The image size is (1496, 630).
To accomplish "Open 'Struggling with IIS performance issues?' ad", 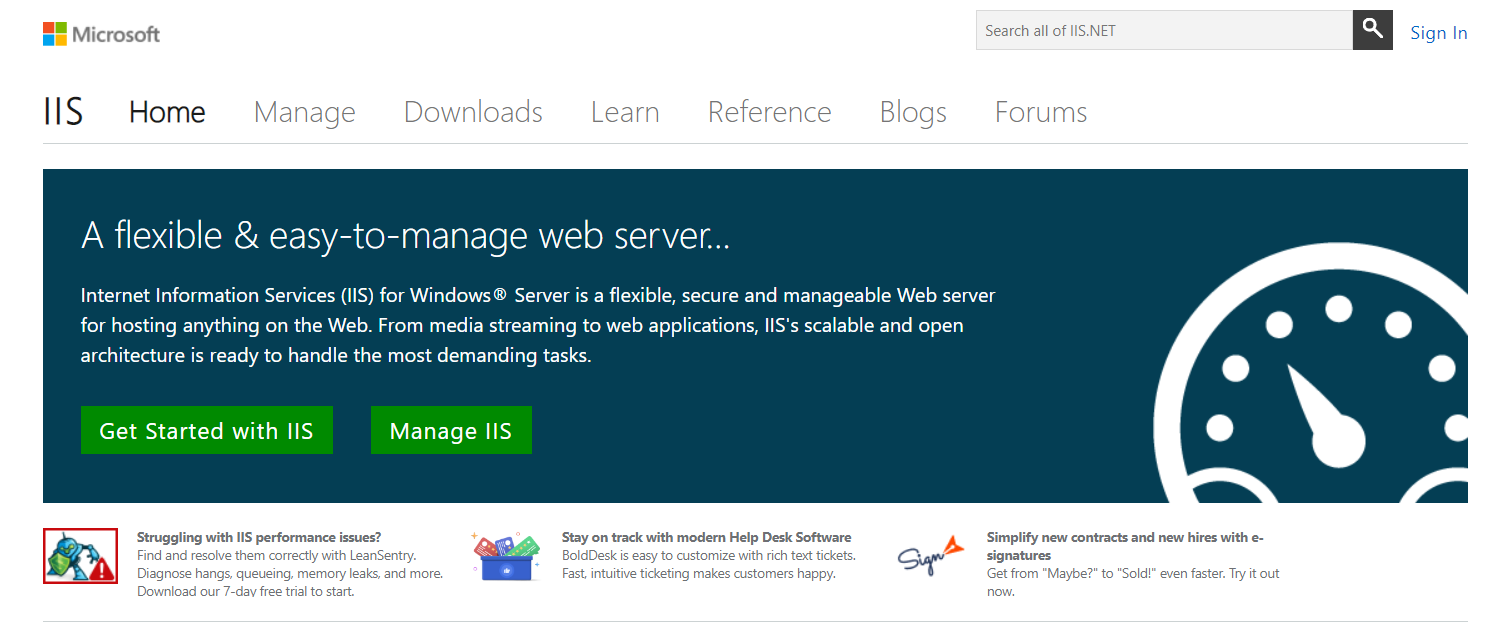I will point(259,537).
